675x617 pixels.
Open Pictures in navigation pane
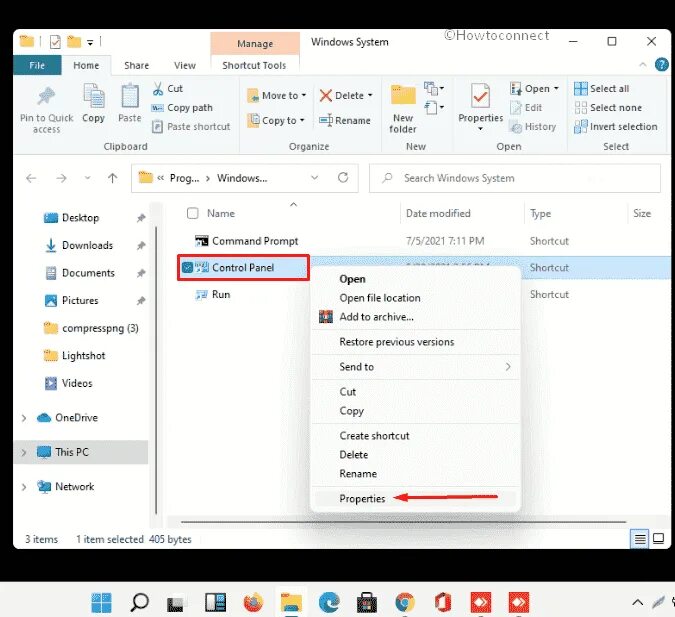click(x=80, y=301)
